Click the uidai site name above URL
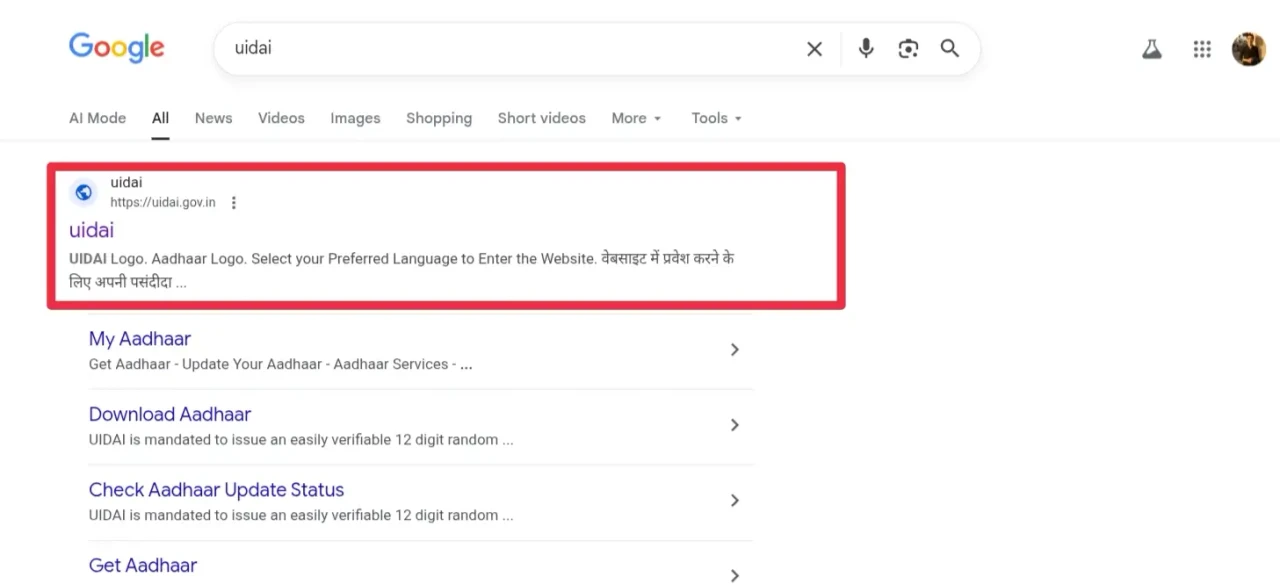The width and height of the screenshot is (1280, 584). (126, 182)
